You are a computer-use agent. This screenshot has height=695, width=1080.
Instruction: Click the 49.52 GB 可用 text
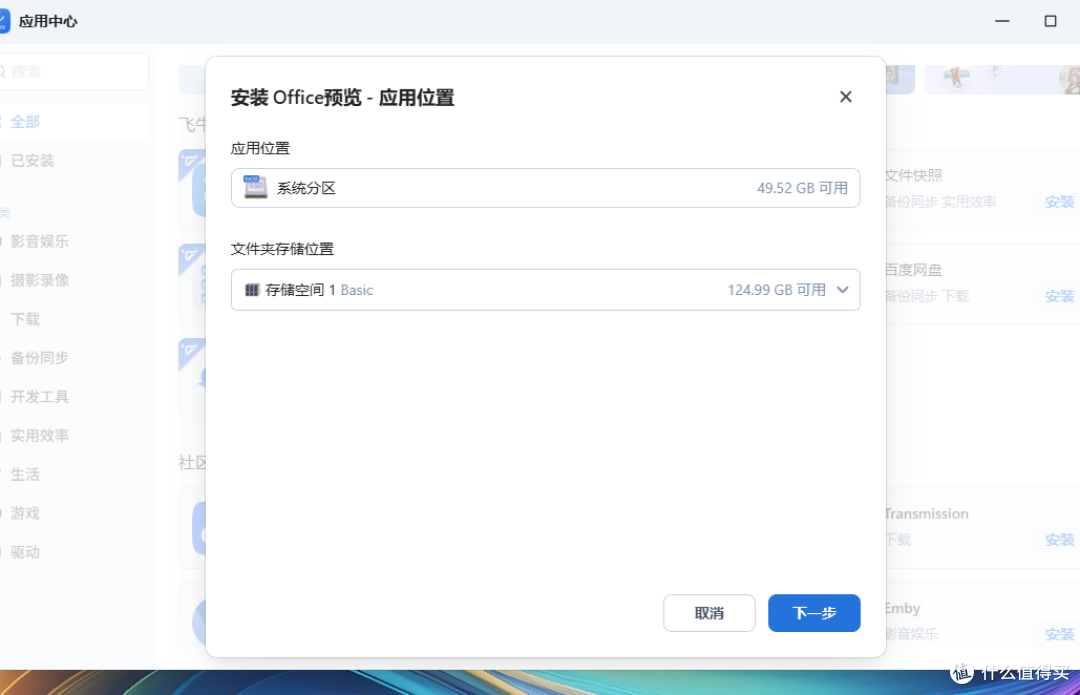point(802,188)
